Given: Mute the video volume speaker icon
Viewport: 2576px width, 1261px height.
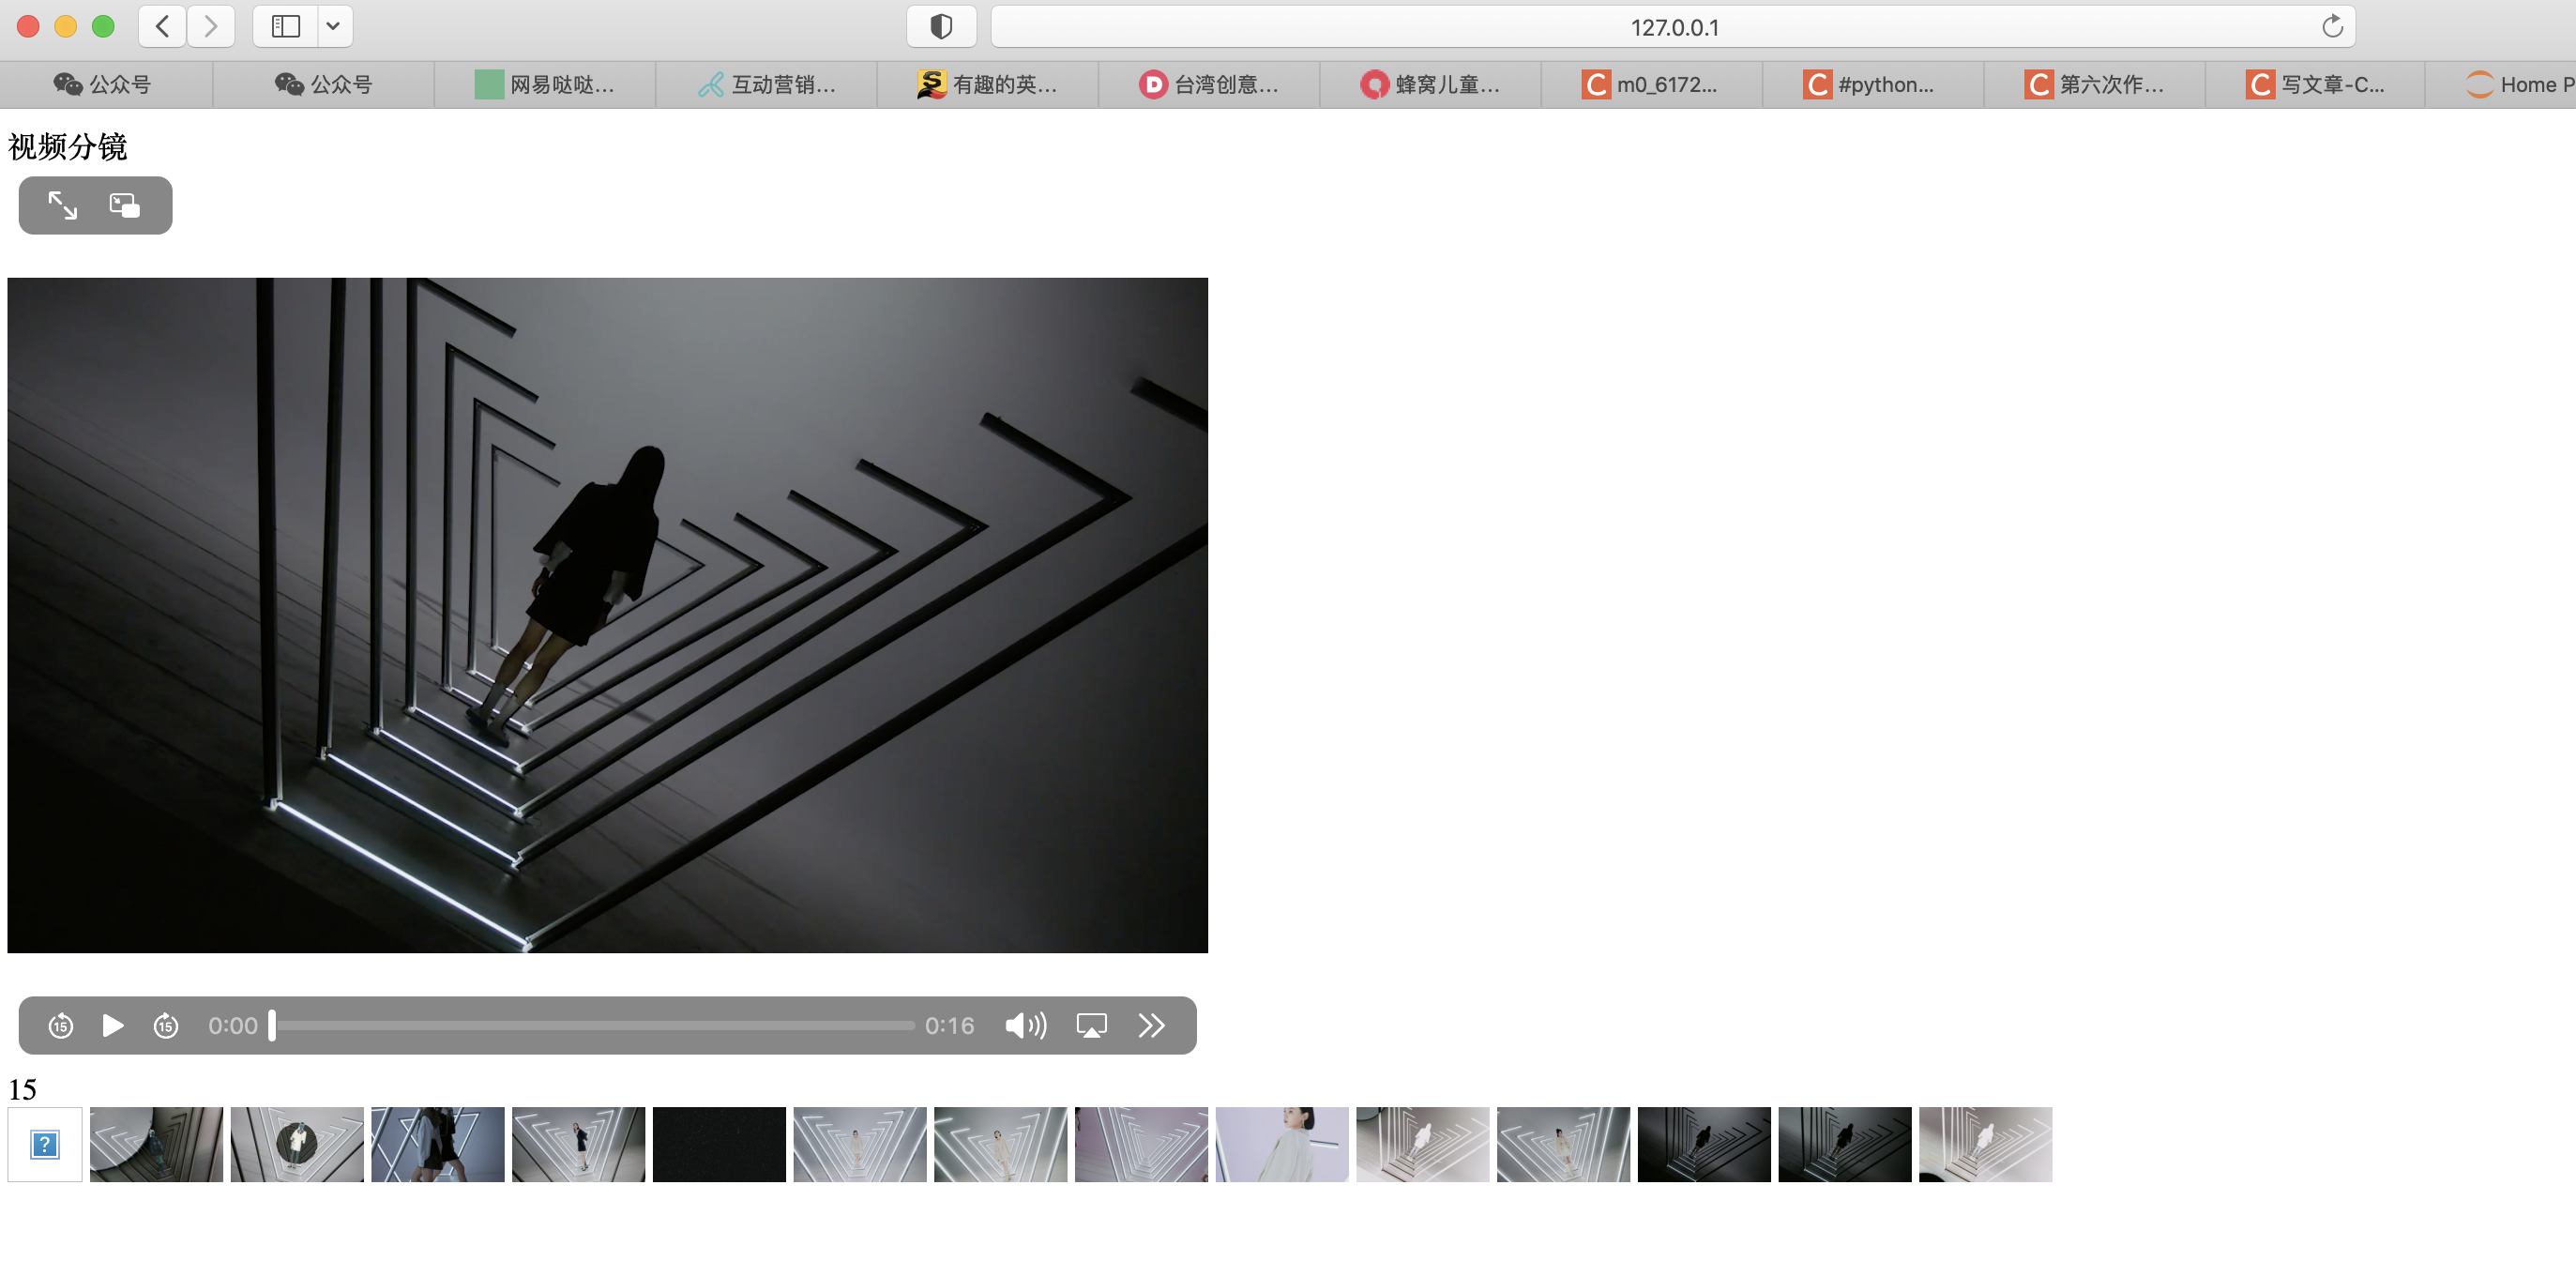Looking at the screenshot, I should [x=1025, y=1025].
